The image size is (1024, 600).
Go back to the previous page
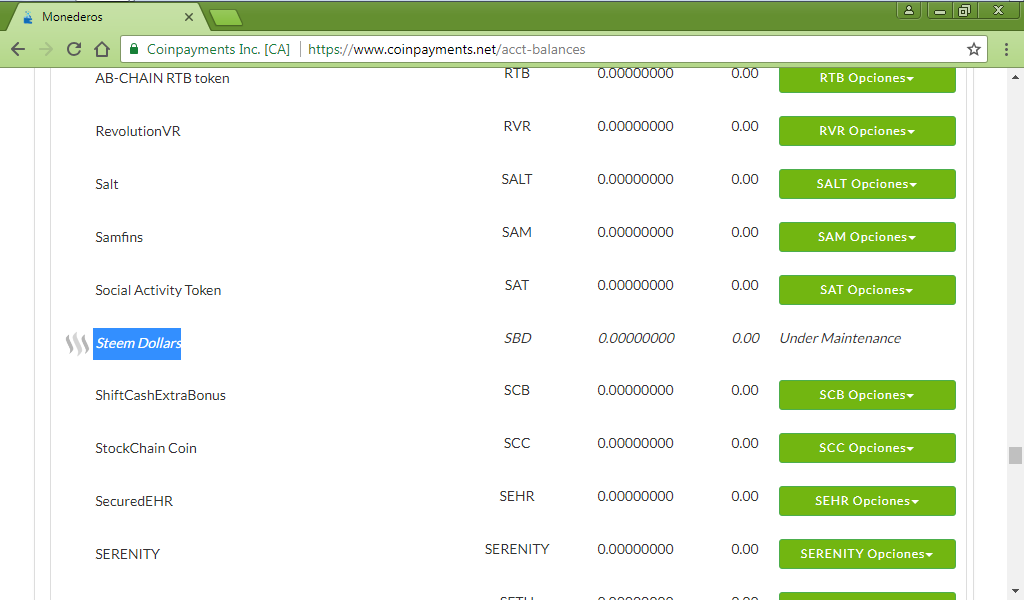(x=18, y=49)
